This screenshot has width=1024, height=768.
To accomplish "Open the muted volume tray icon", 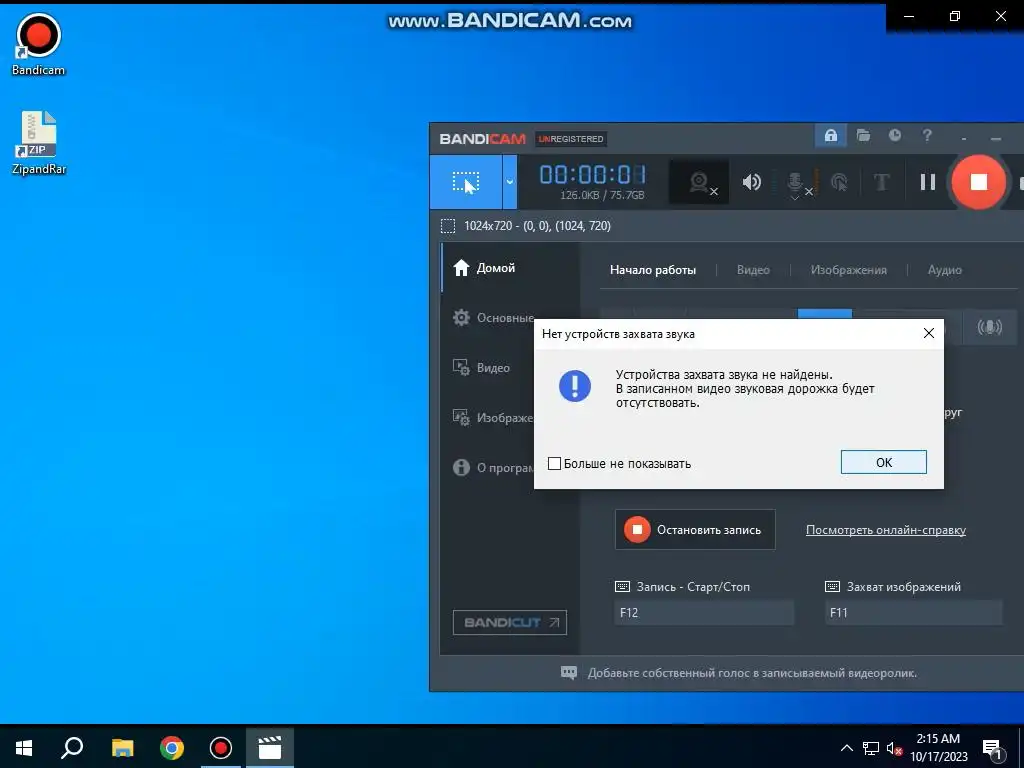I will pos(894,748).
